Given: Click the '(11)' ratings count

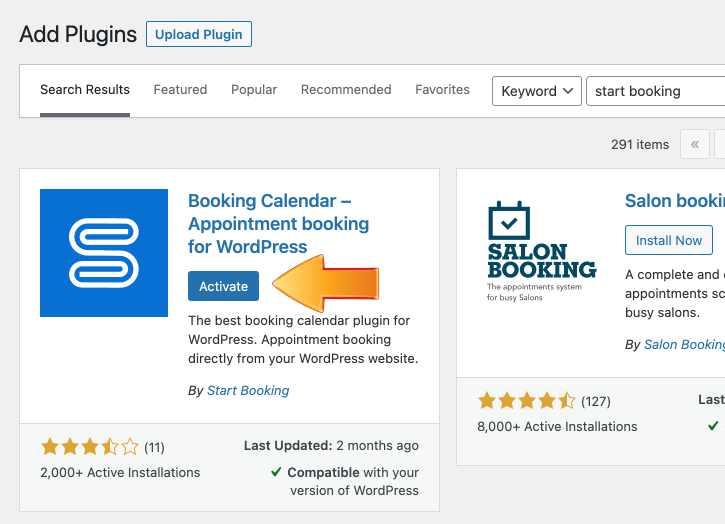Looking at the screenshot, I should click(x=154, y=448).
